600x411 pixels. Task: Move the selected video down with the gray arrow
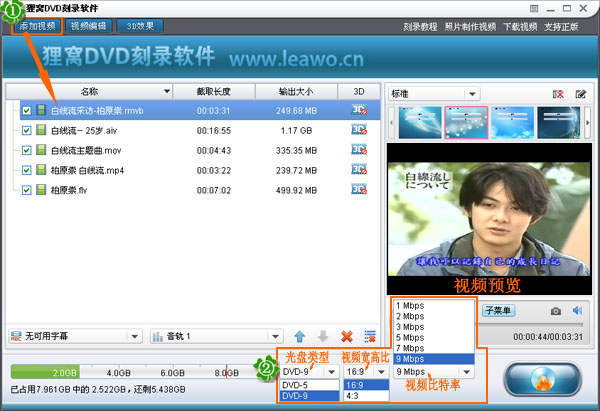click(323, 336)
